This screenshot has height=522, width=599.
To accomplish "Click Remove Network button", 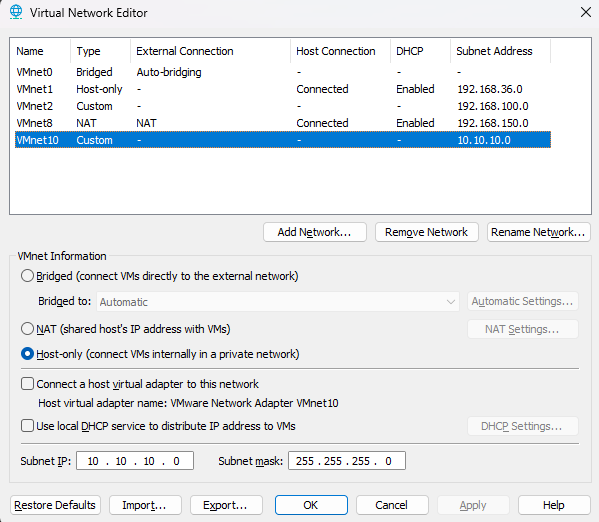I will tap(427, 232).
